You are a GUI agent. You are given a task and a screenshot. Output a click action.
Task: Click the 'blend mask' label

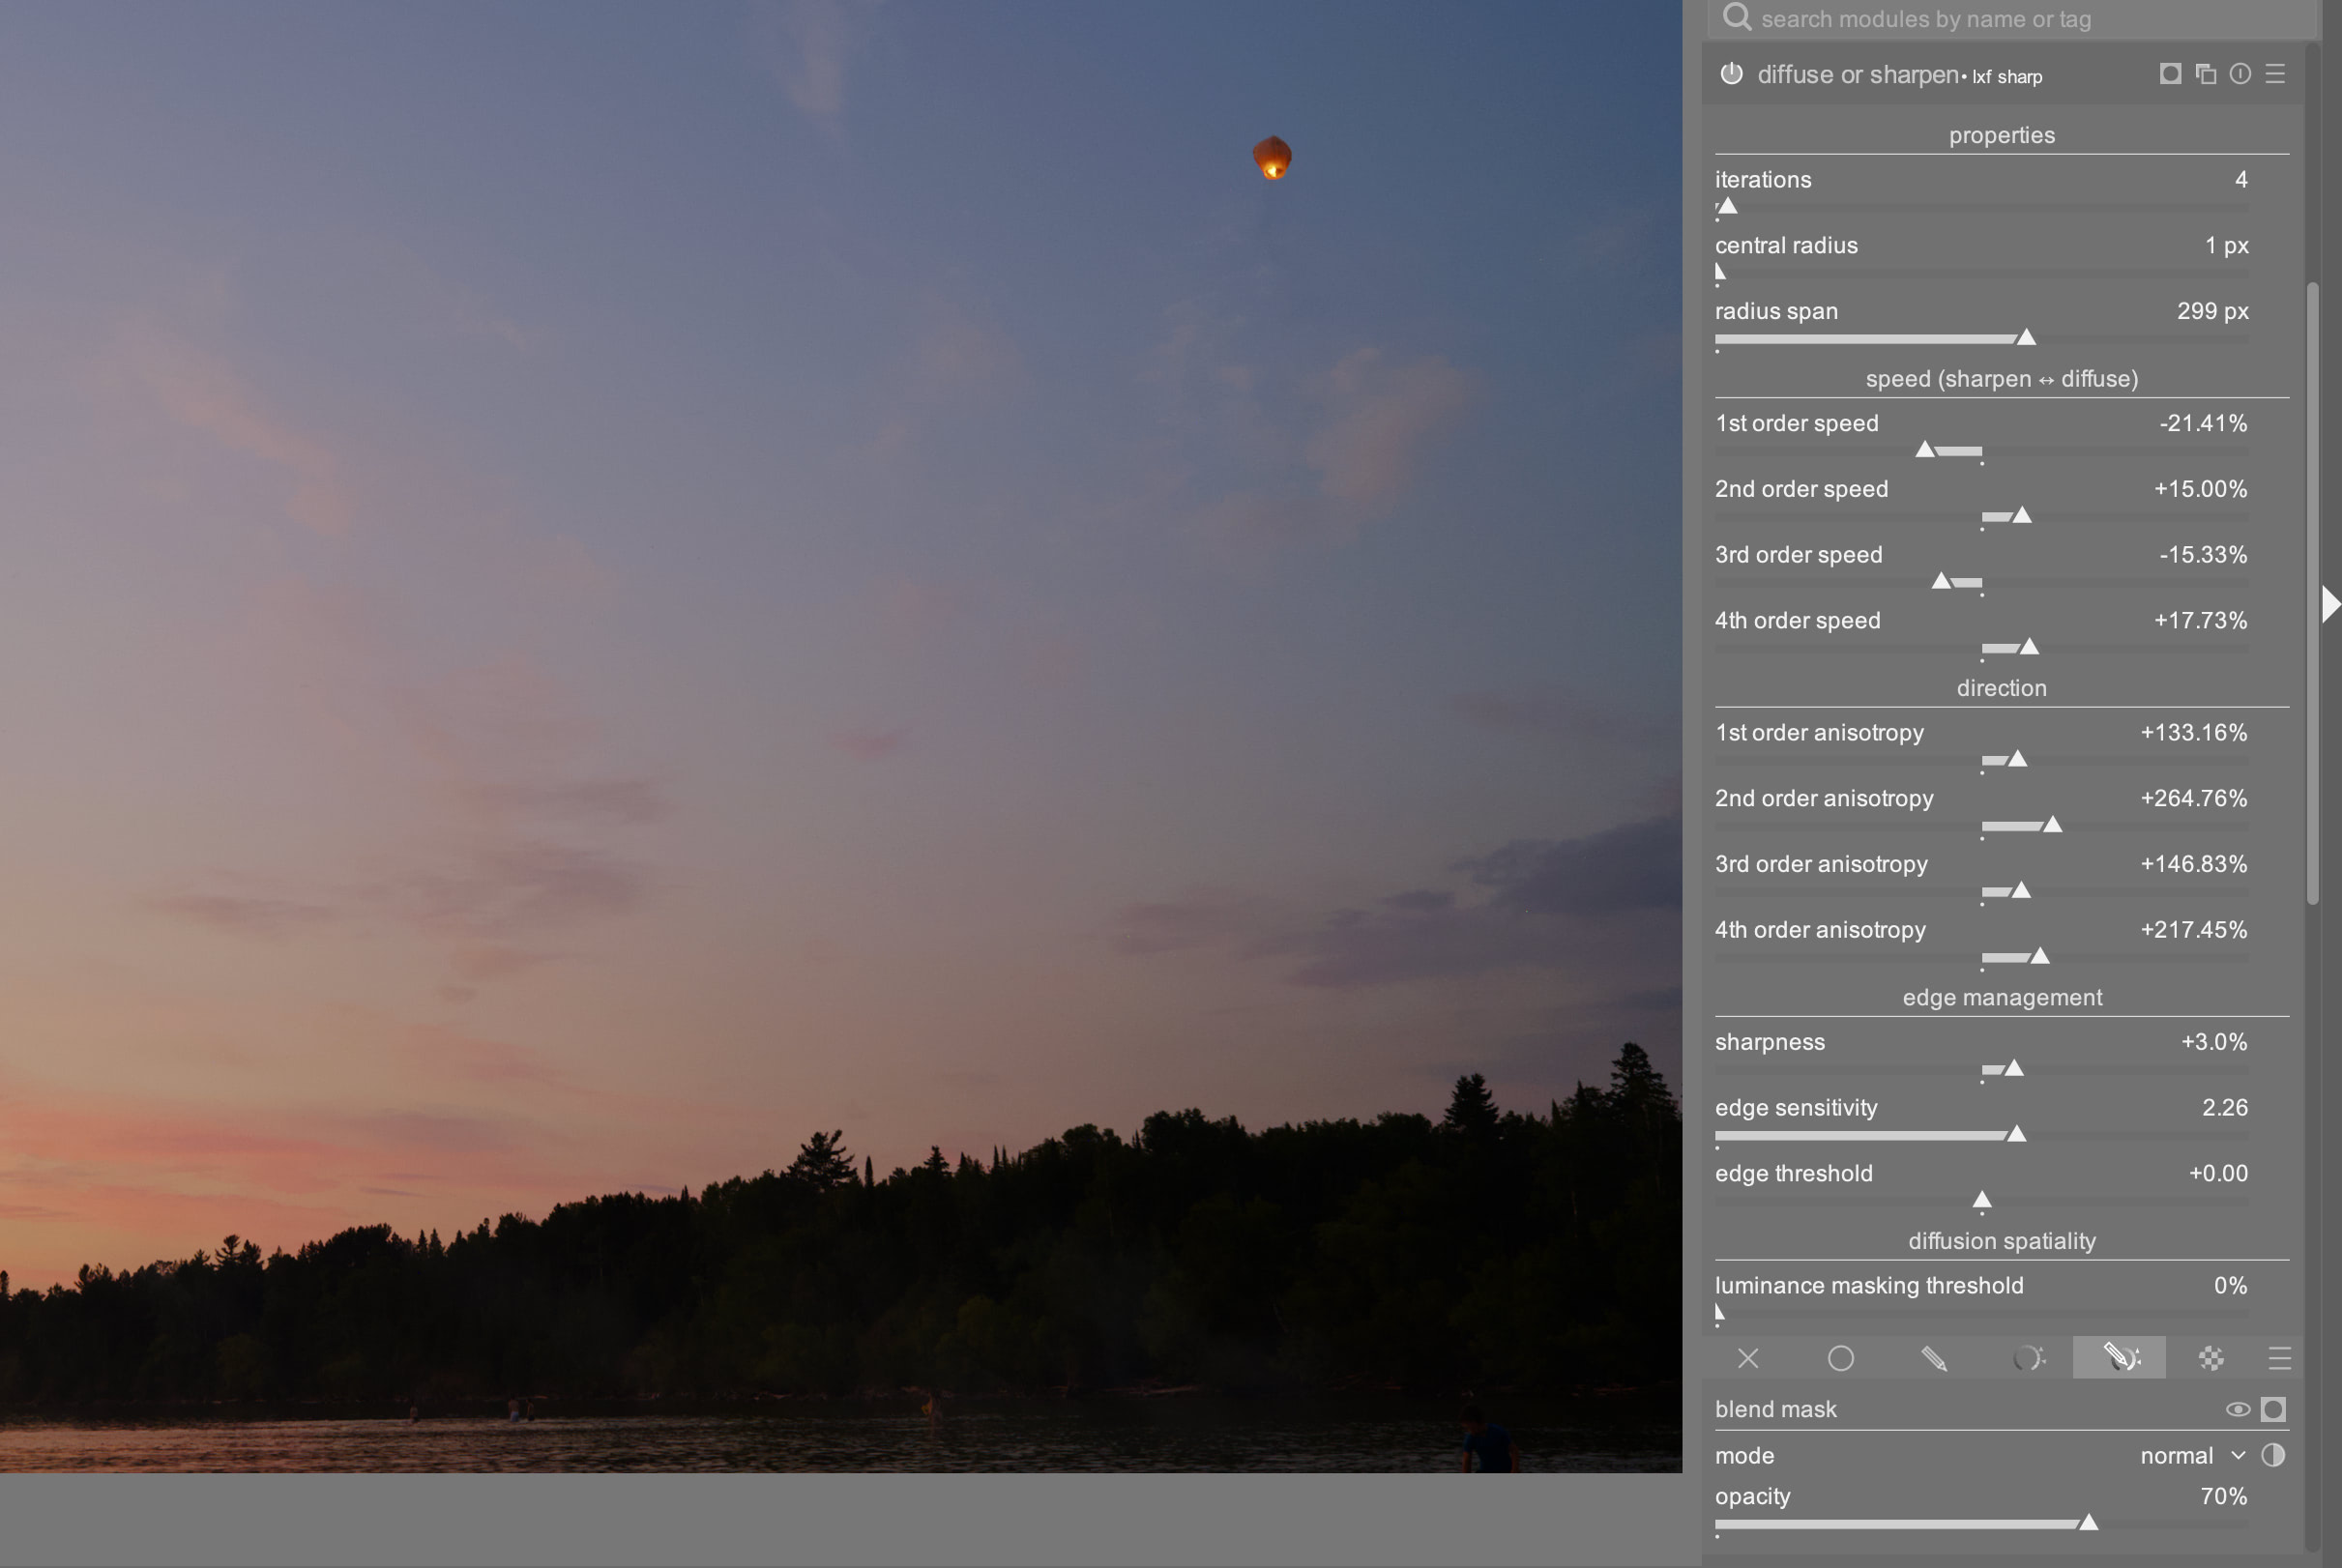tap(1775, 1409)
